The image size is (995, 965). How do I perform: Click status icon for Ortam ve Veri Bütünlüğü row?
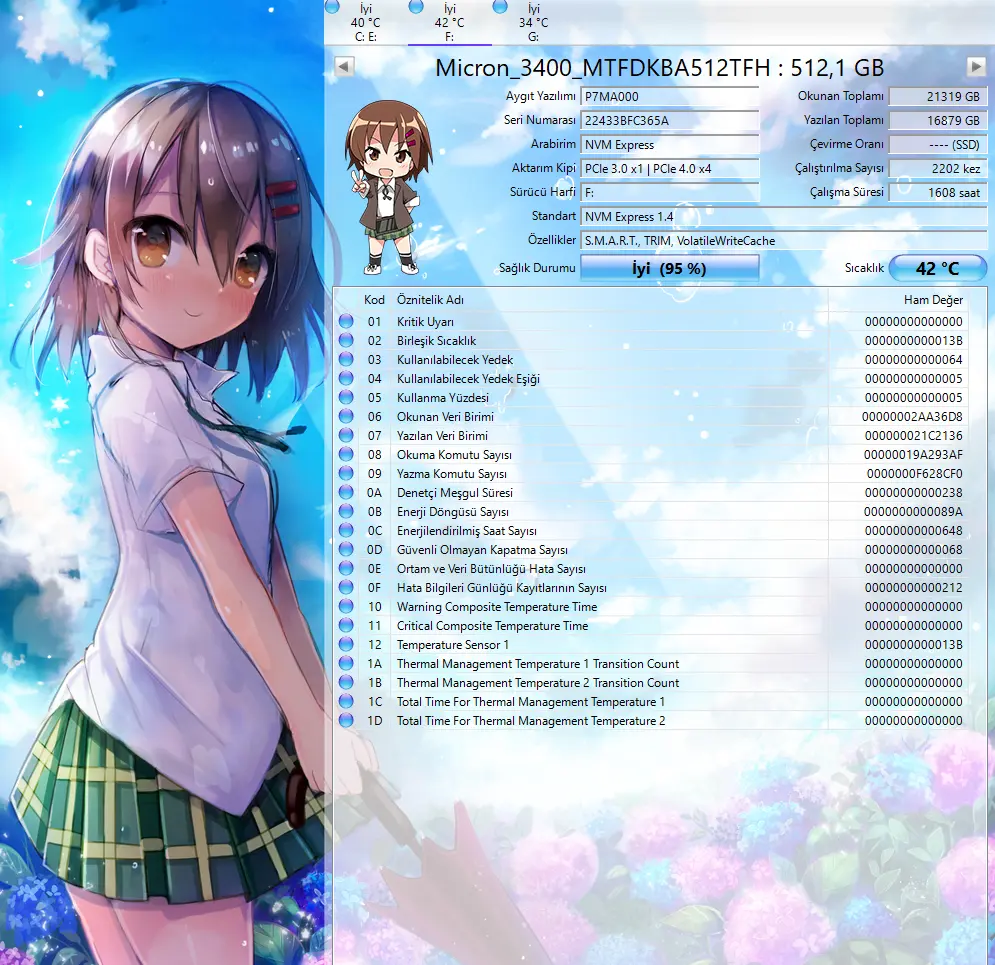(x=346, y=568)
